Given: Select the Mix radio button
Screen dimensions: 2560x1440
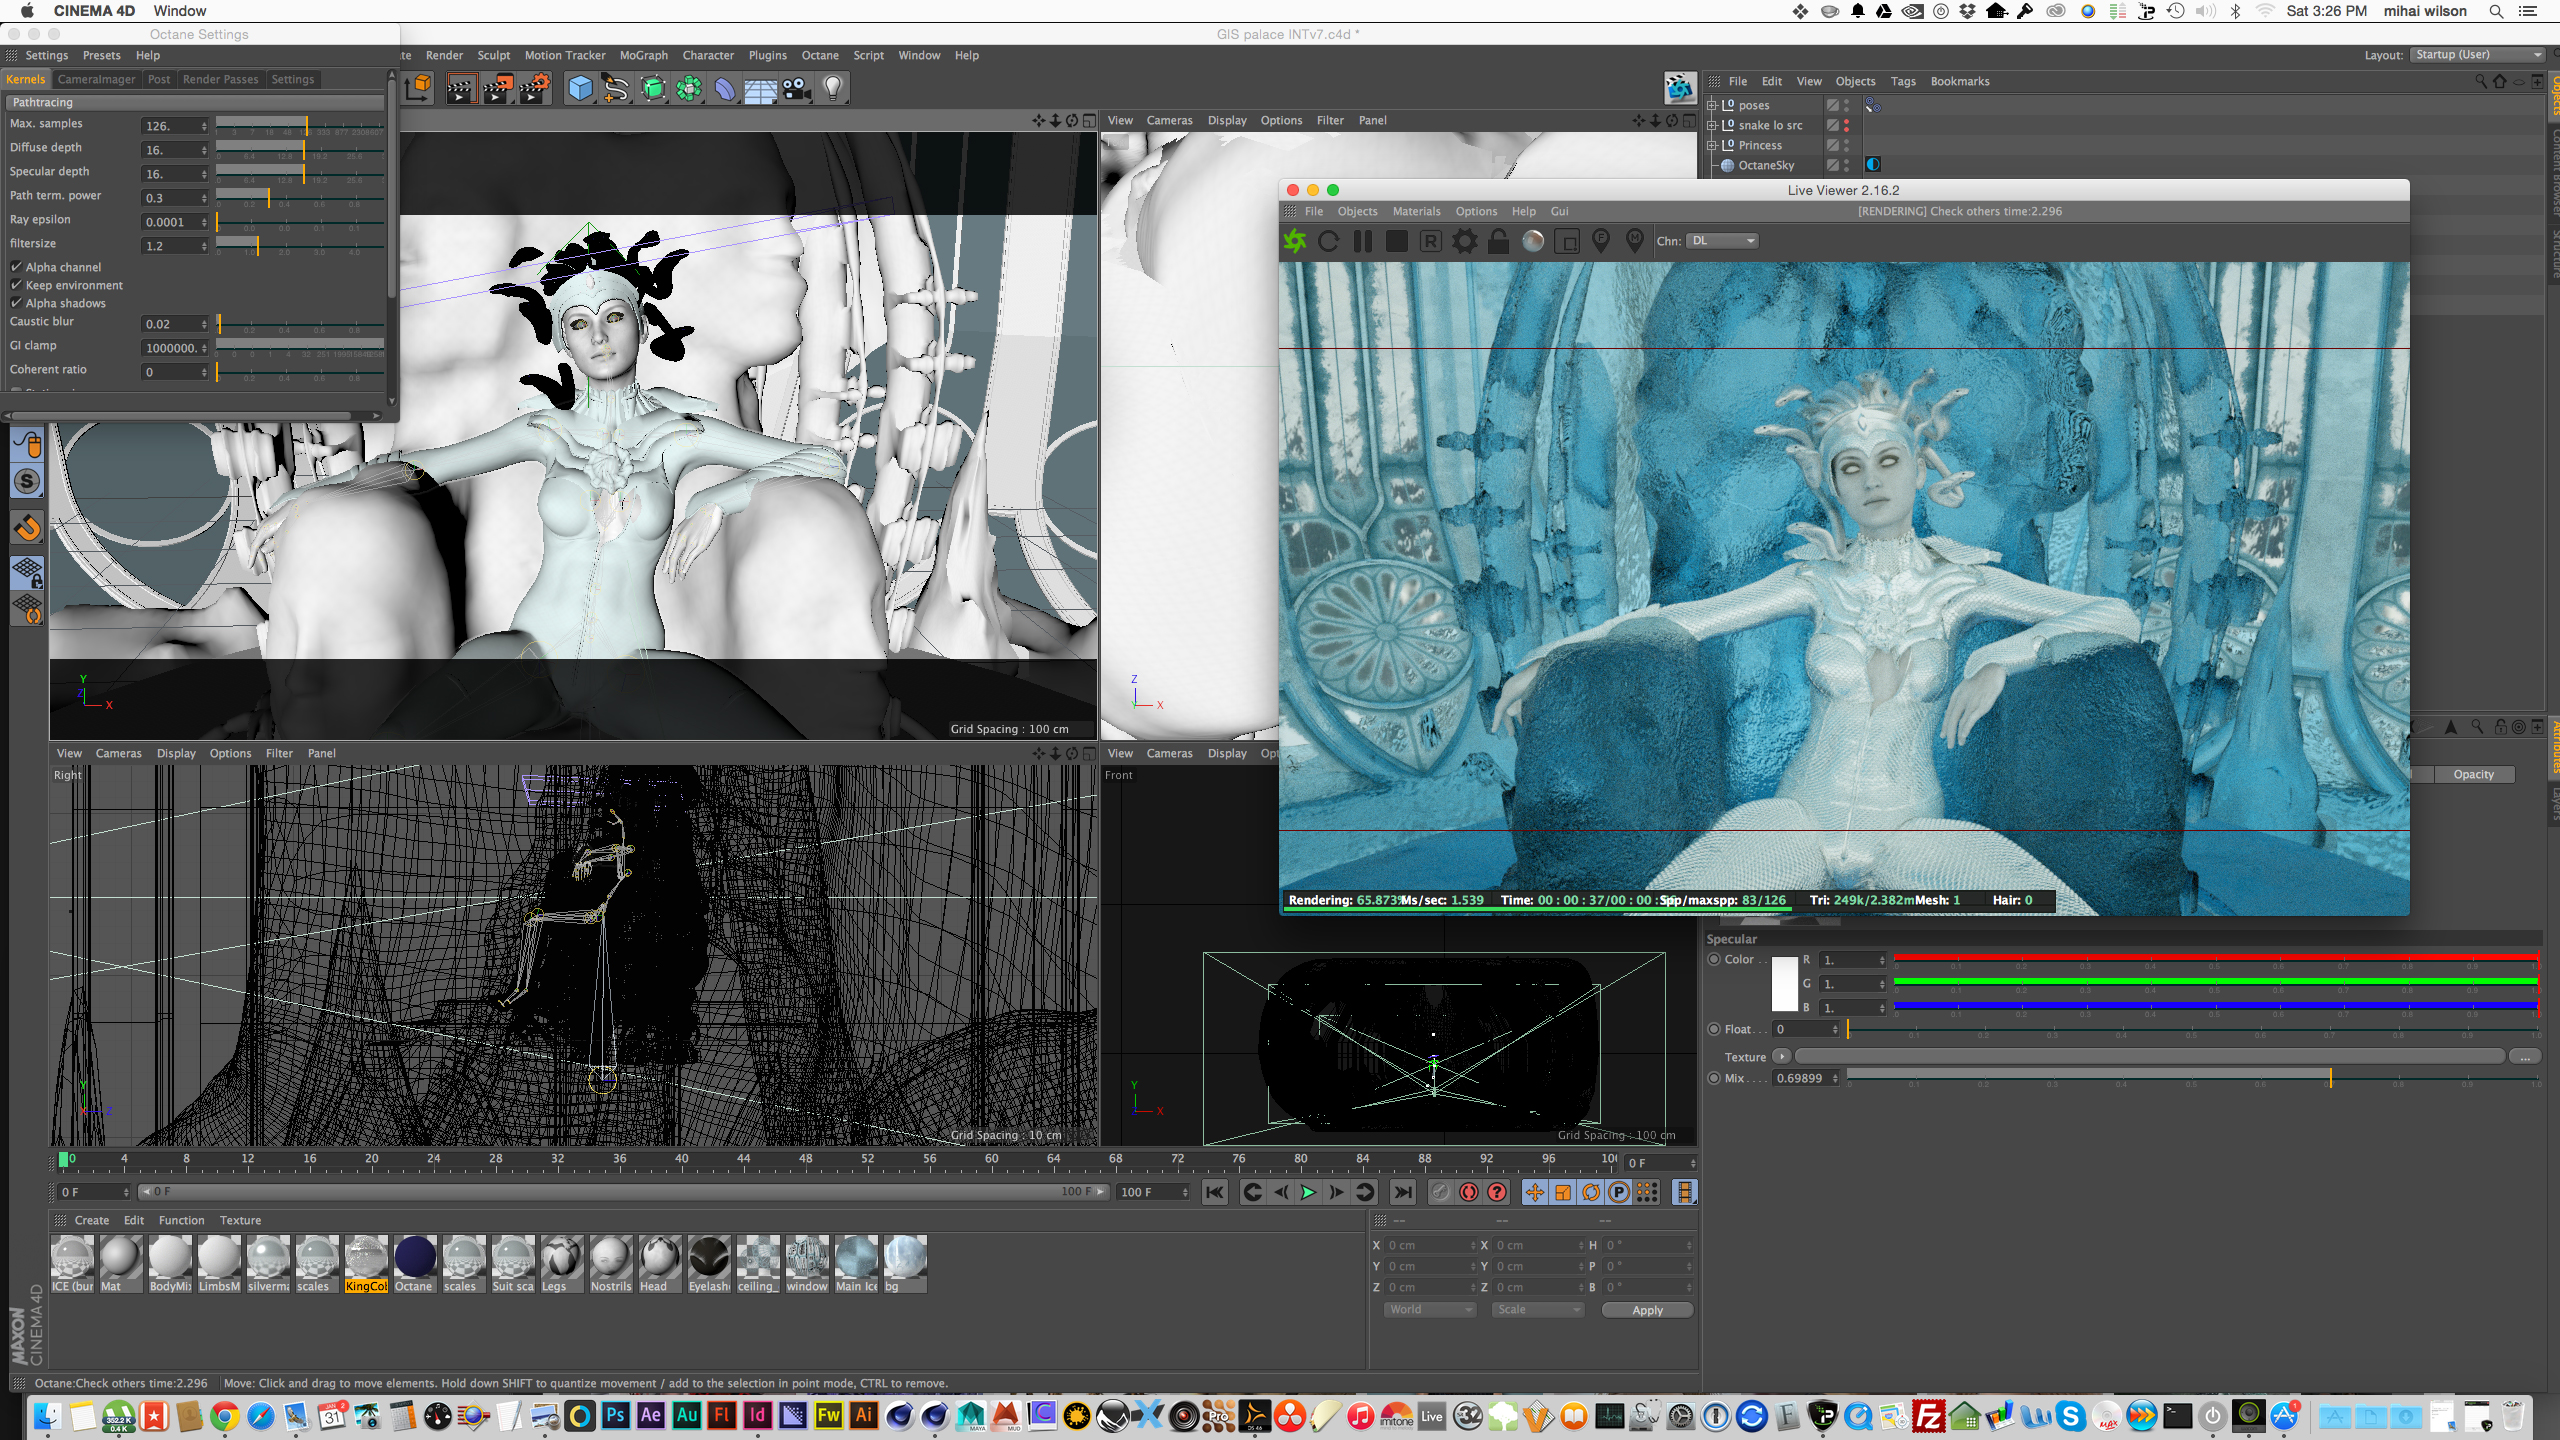Looking at the screenshot, I should pos(1714,1078).
